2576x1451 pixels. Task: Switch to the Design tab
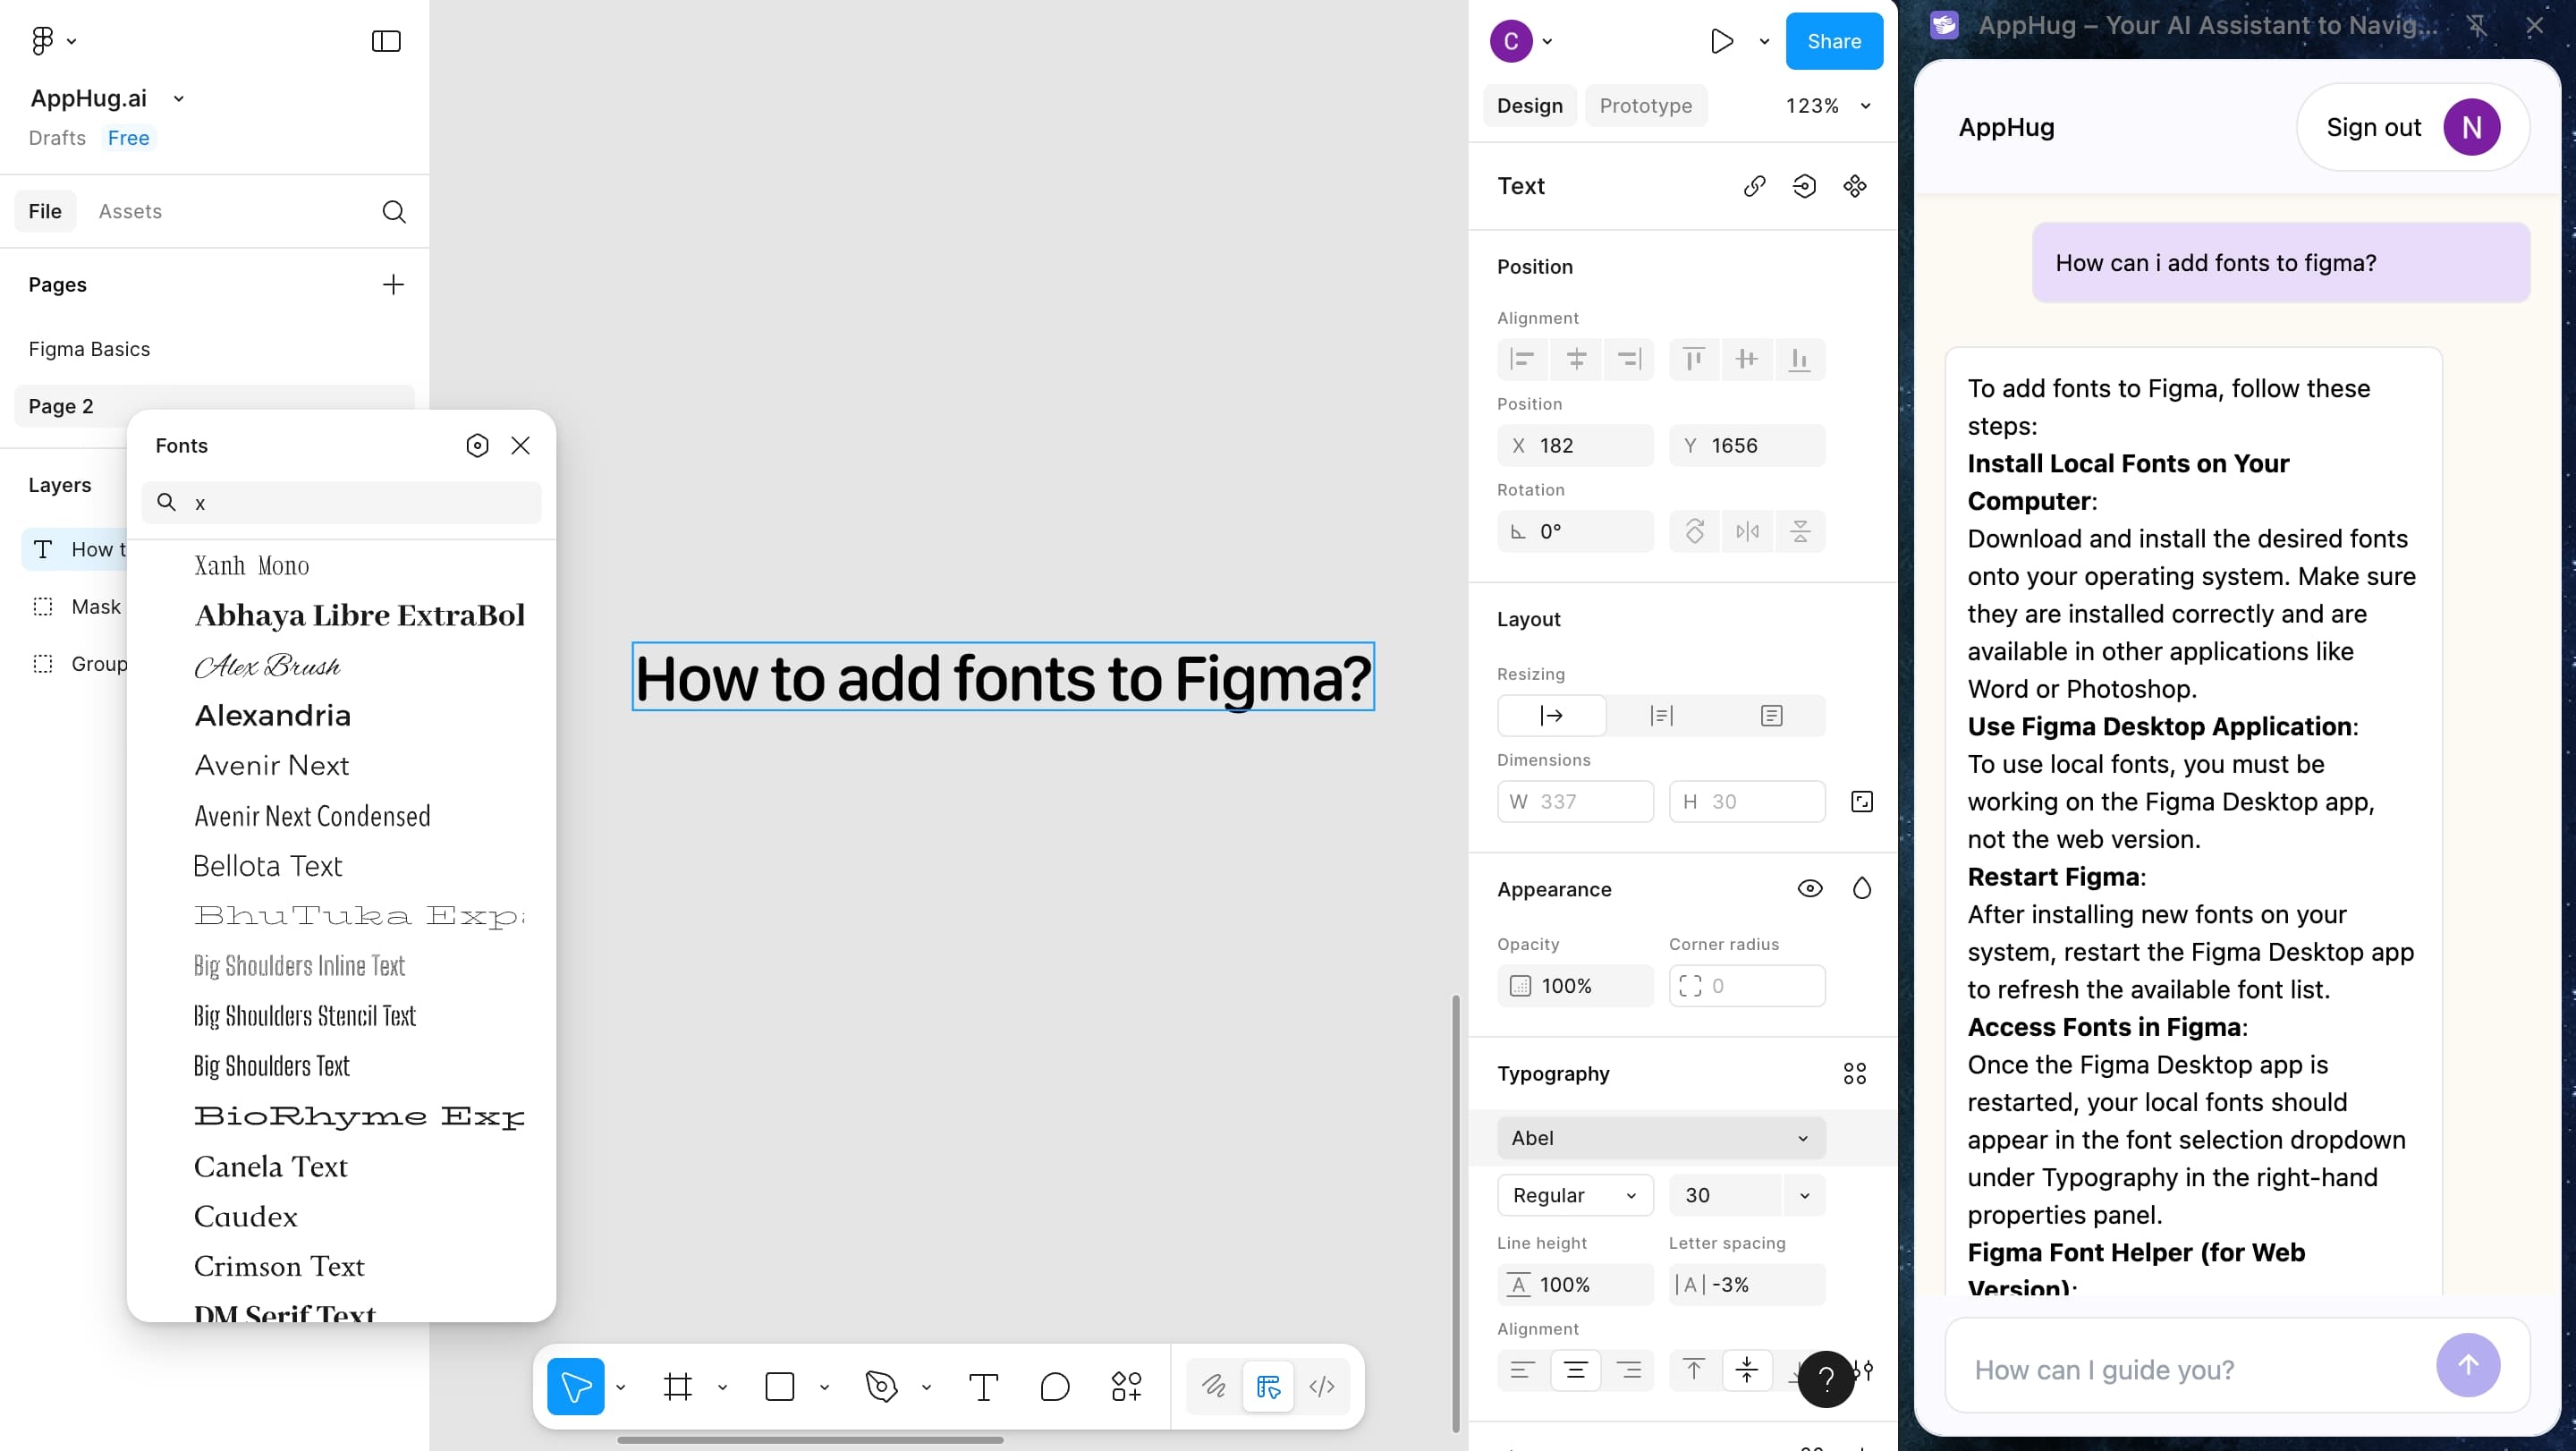(x=1529, y=106)
